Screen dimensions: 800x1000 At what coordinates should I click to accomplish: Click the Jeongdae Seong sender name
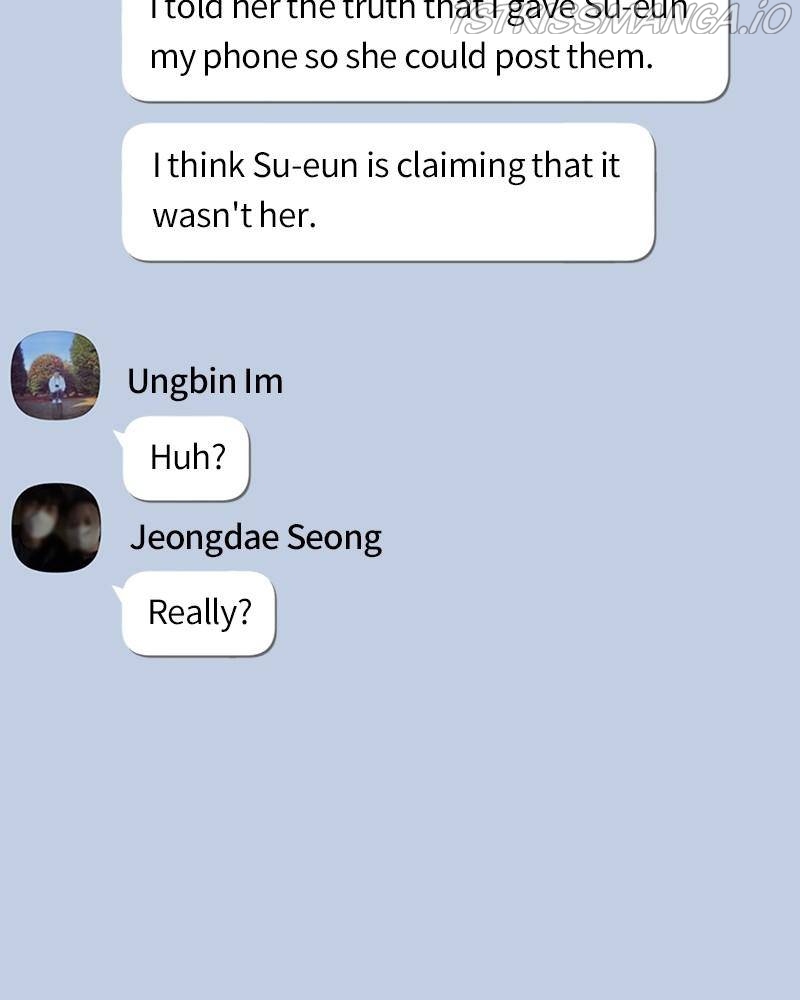coord(256,538)
